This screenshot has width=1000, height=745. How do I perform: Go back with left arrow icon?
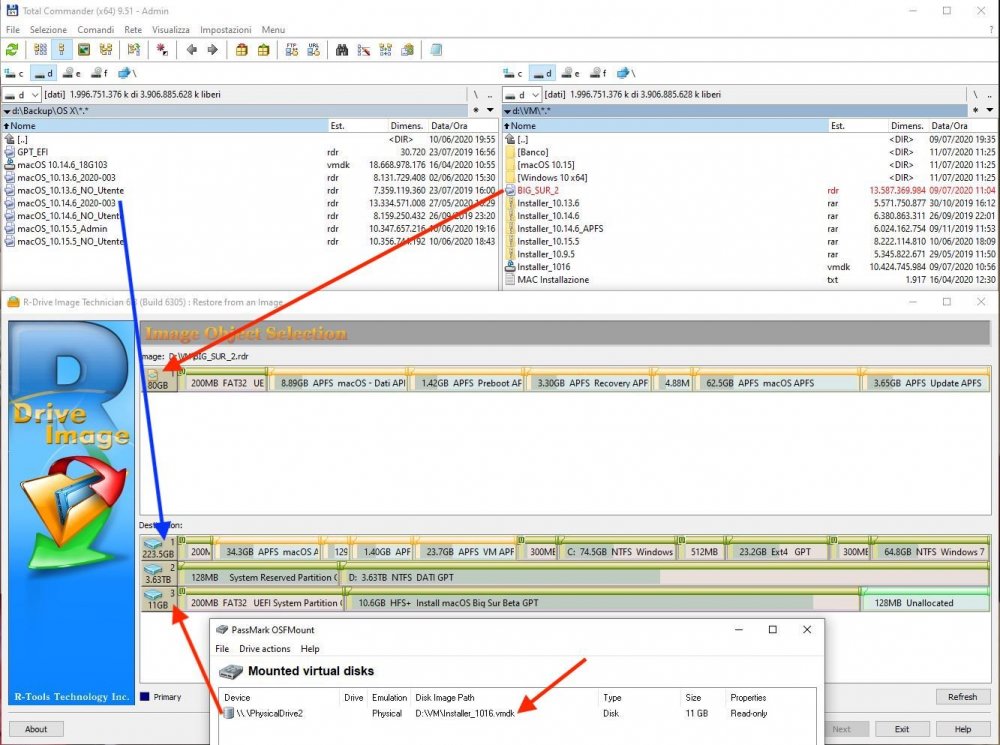(x=191, y=50)
